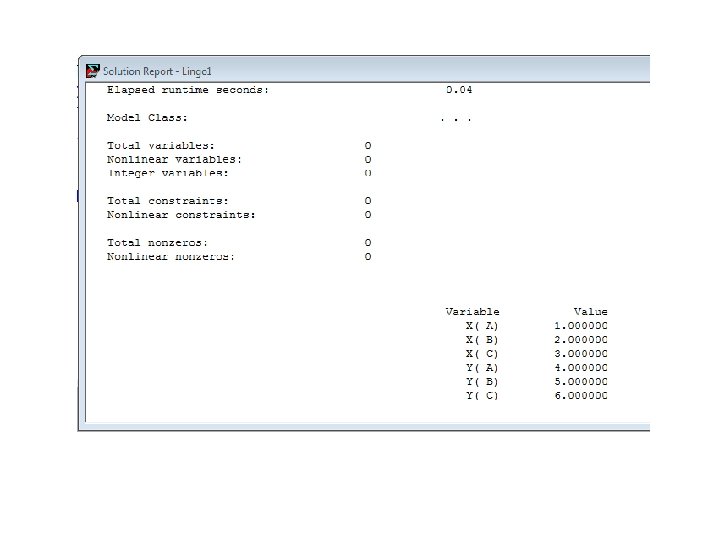Select the Total nonzeros label
Viewport: 720px width, 540px height.
point(157,242)
